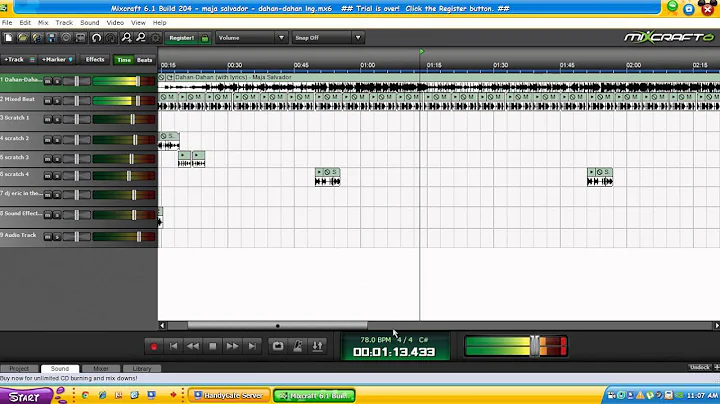
Task: Click the Open Project folder icon
Action: pos(22,38)
